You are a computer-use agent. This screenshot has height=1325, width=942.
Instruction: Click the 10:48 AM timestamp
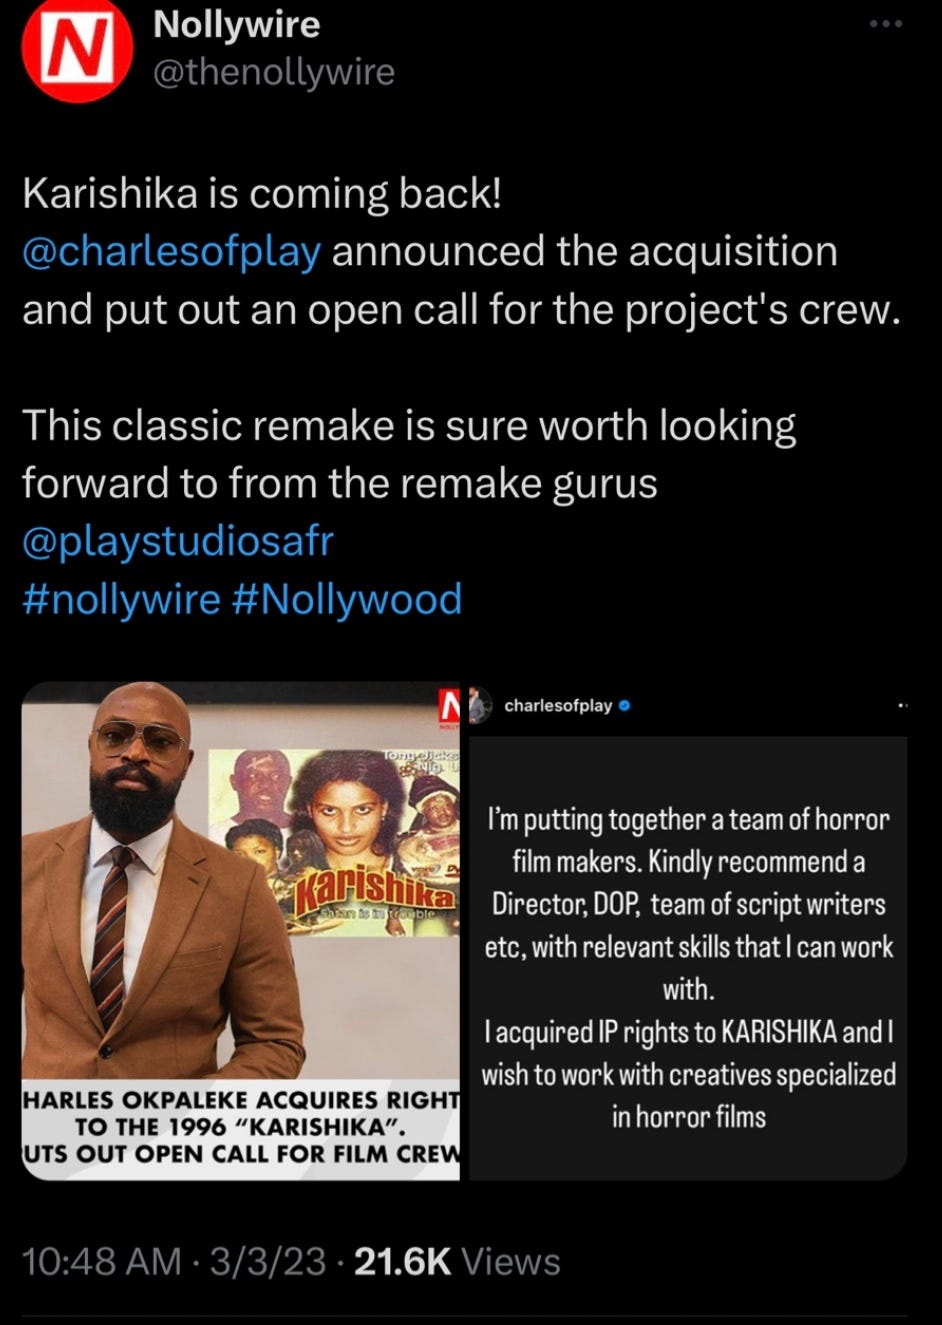[x=102, y=1262]
